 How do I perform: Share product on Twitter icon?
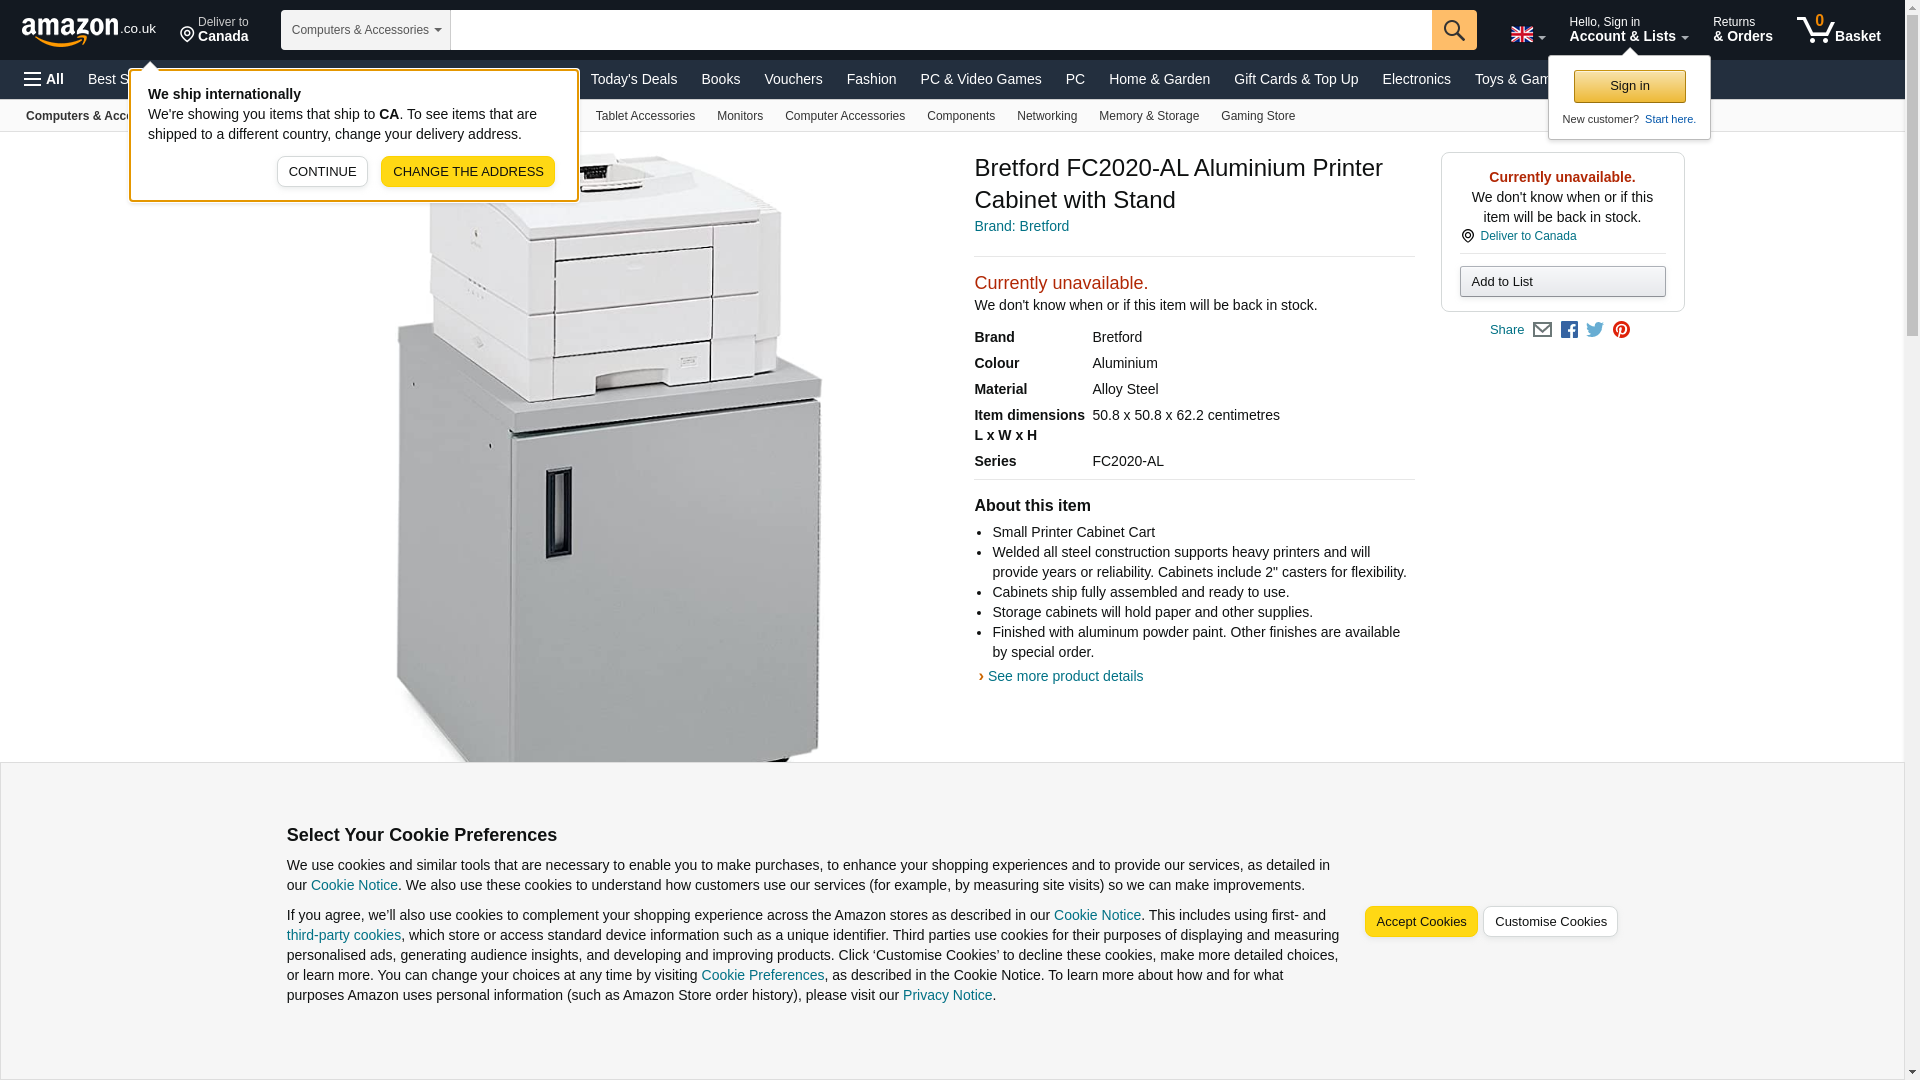1595,330
